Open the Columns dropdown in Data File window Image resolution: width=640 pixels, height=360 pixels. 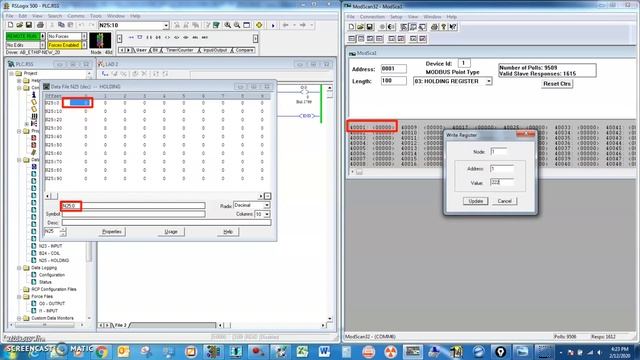point(267,214)
